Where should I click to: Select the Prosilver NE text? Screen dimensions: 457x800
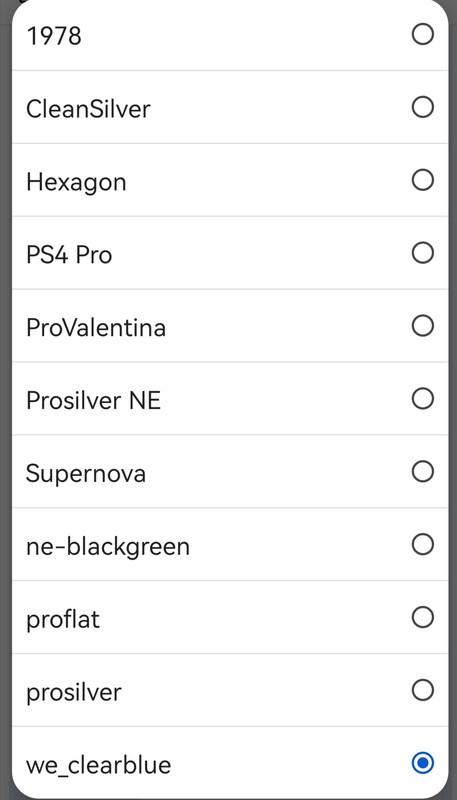pos(93,401)
